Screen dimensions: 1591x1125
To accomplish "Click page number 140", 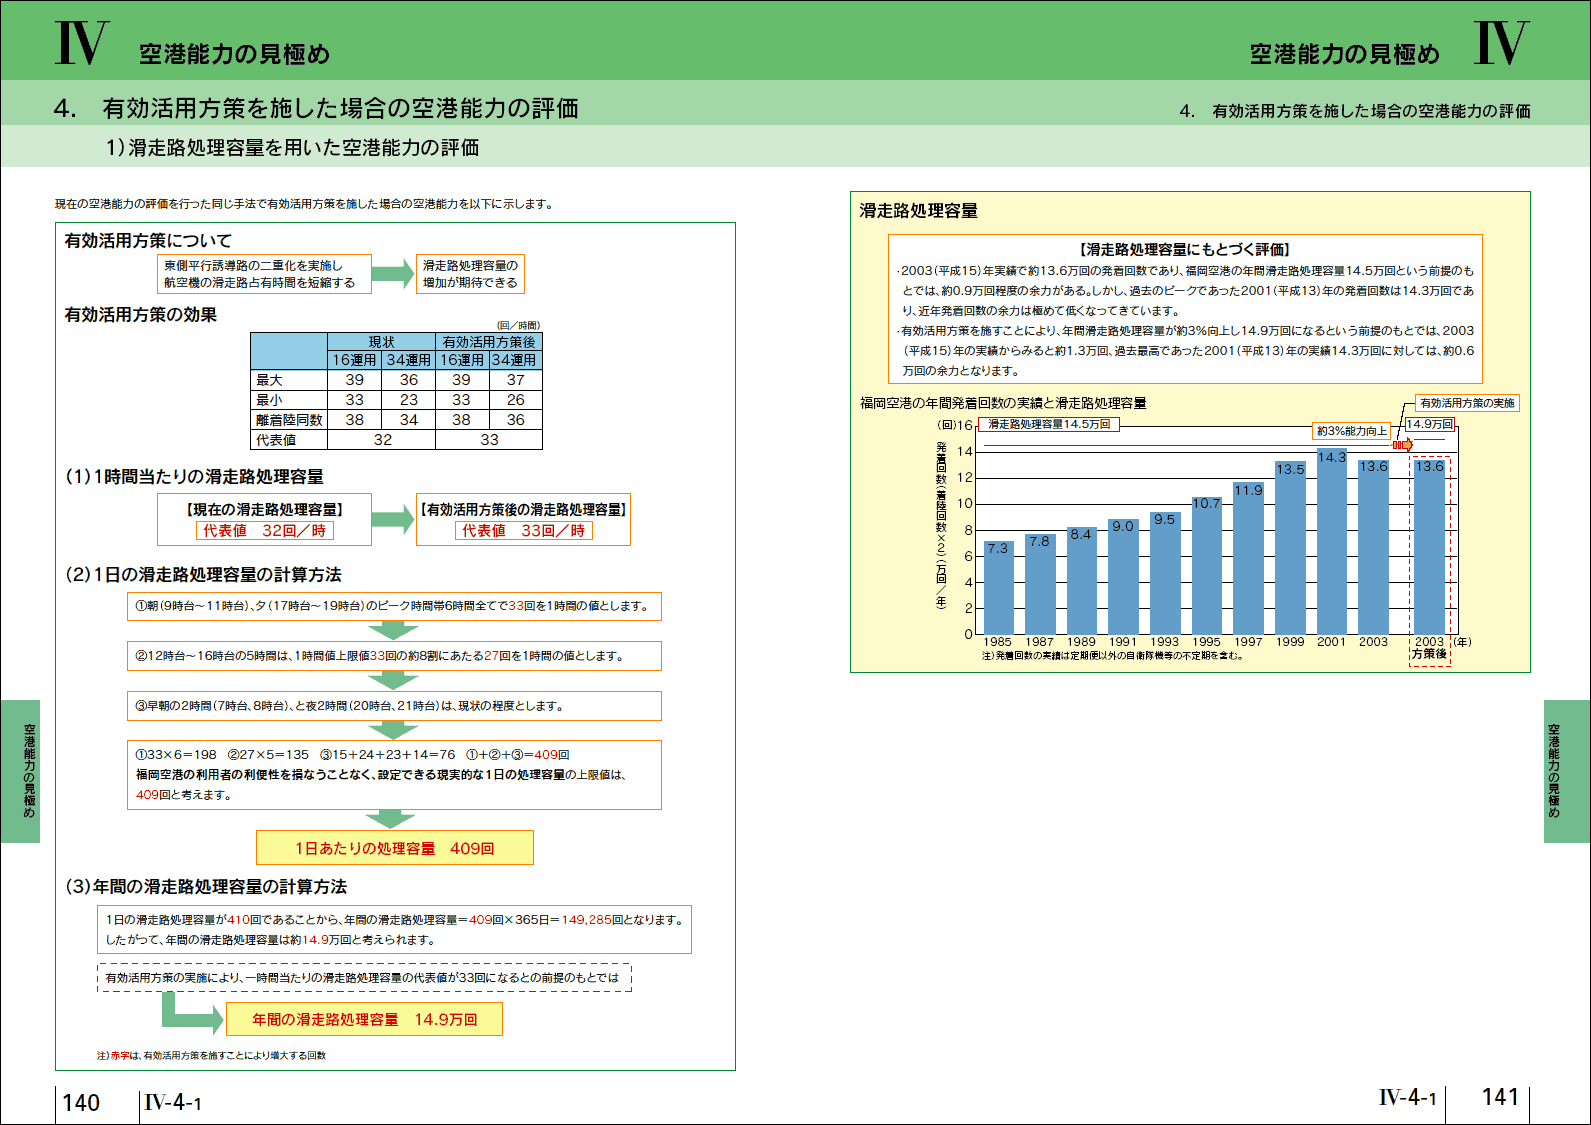I will tap(81, 1103).
